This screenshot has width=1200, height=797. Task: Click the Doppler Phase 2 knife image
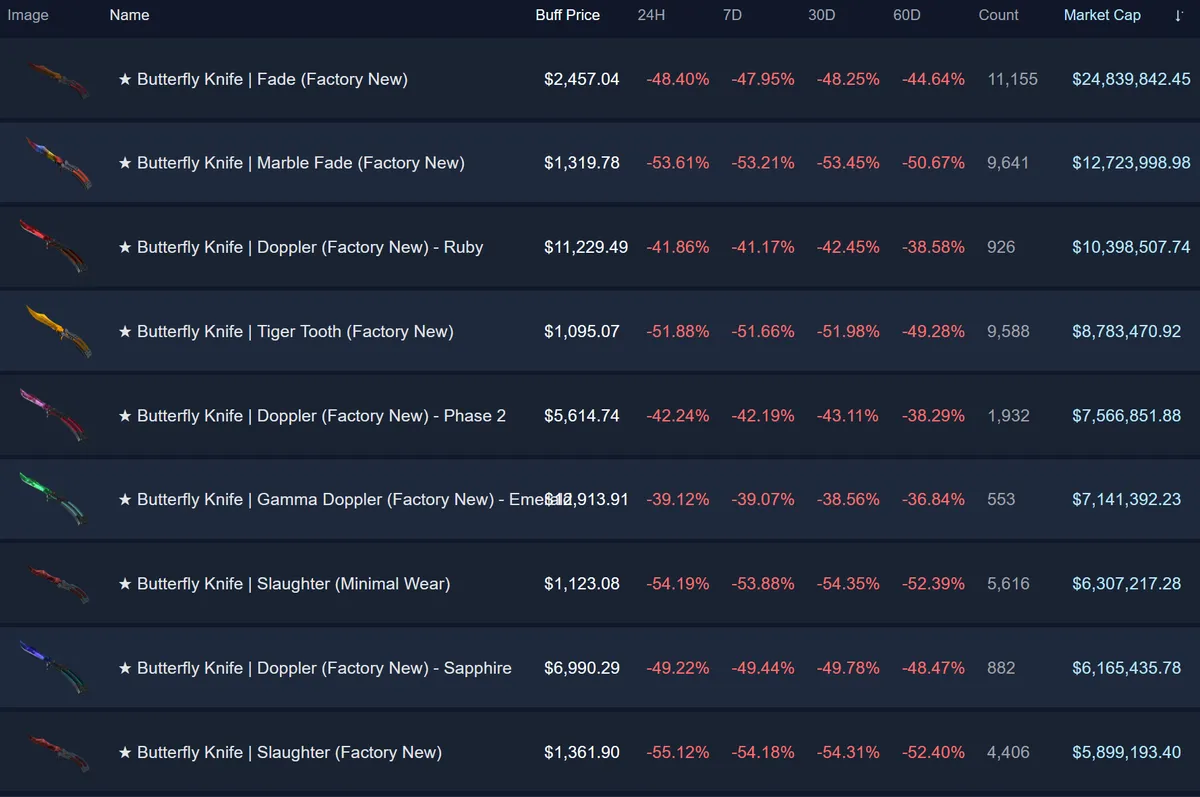tap(54, 415)
